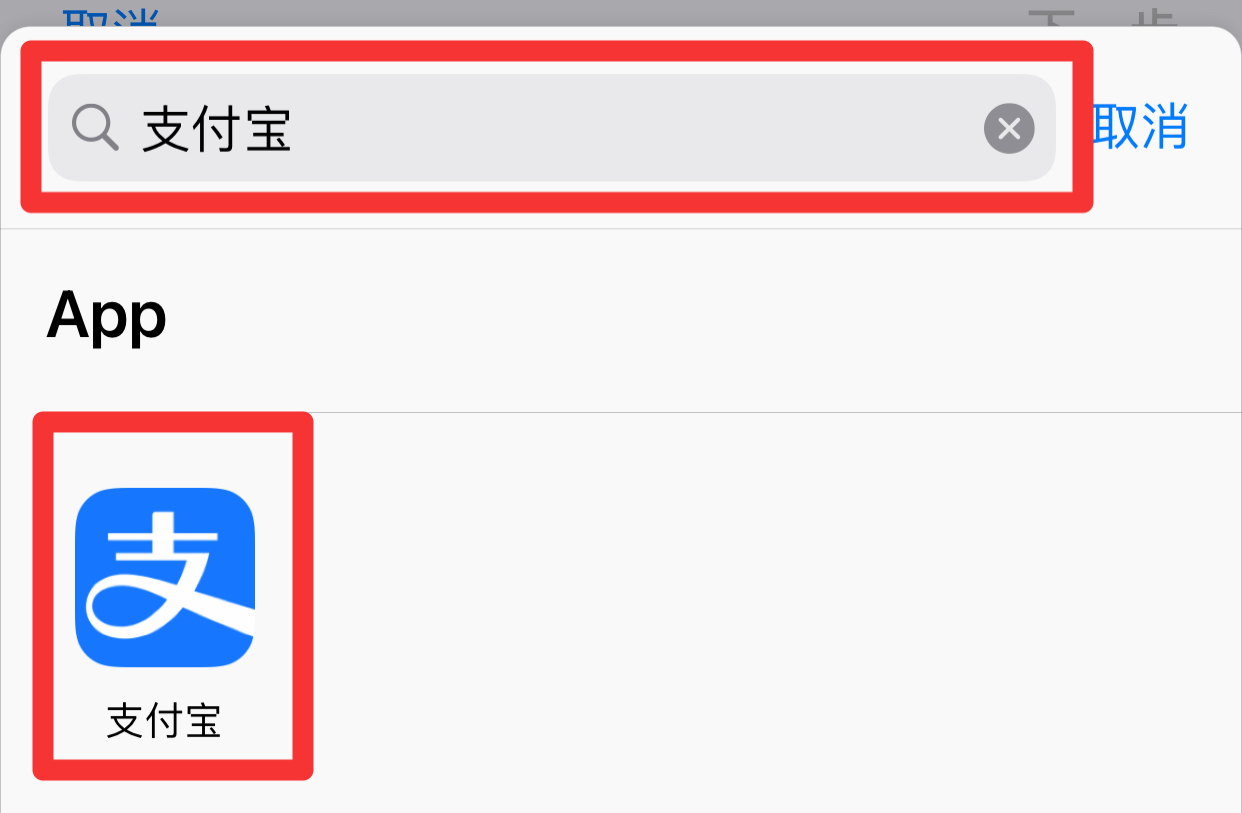Tap the white 支 character inside the Alipay icon
1242x813 pixels.
(170, 580)
